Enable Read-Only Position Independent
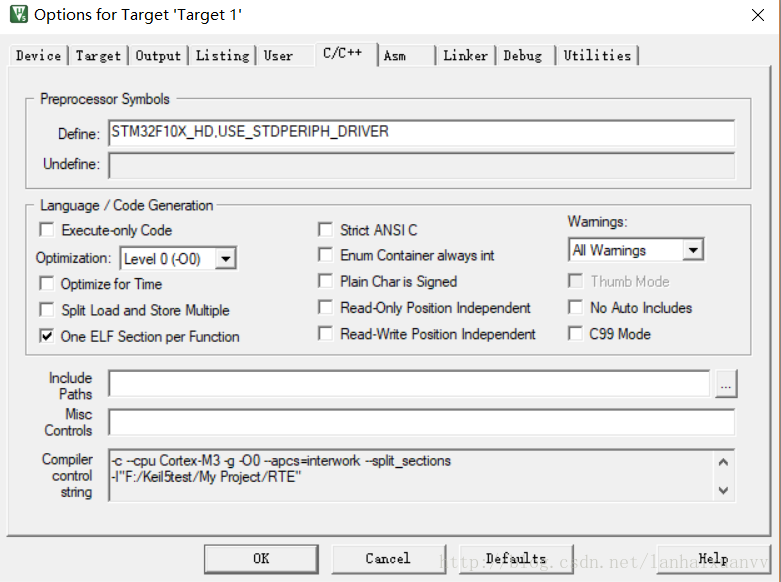This screenshot has height=582, width=781. [x=325, y=307]
